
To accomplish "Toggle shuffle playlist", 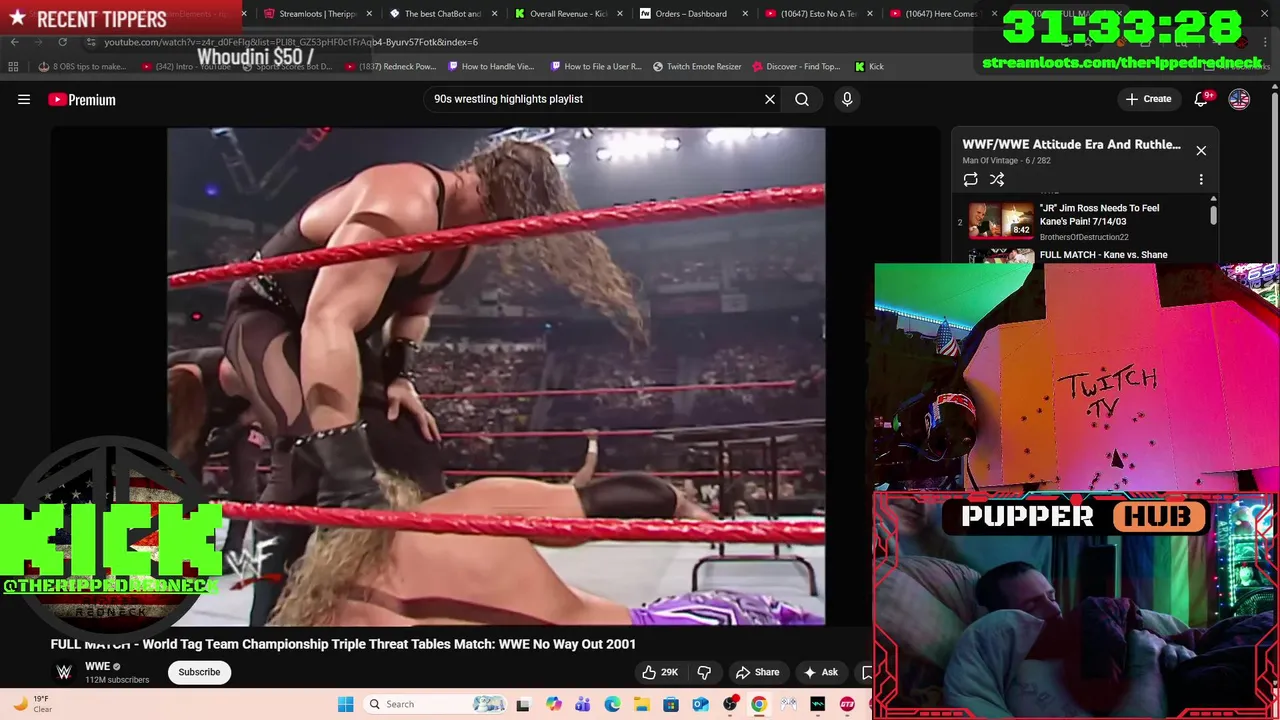I will pos(997,179).
